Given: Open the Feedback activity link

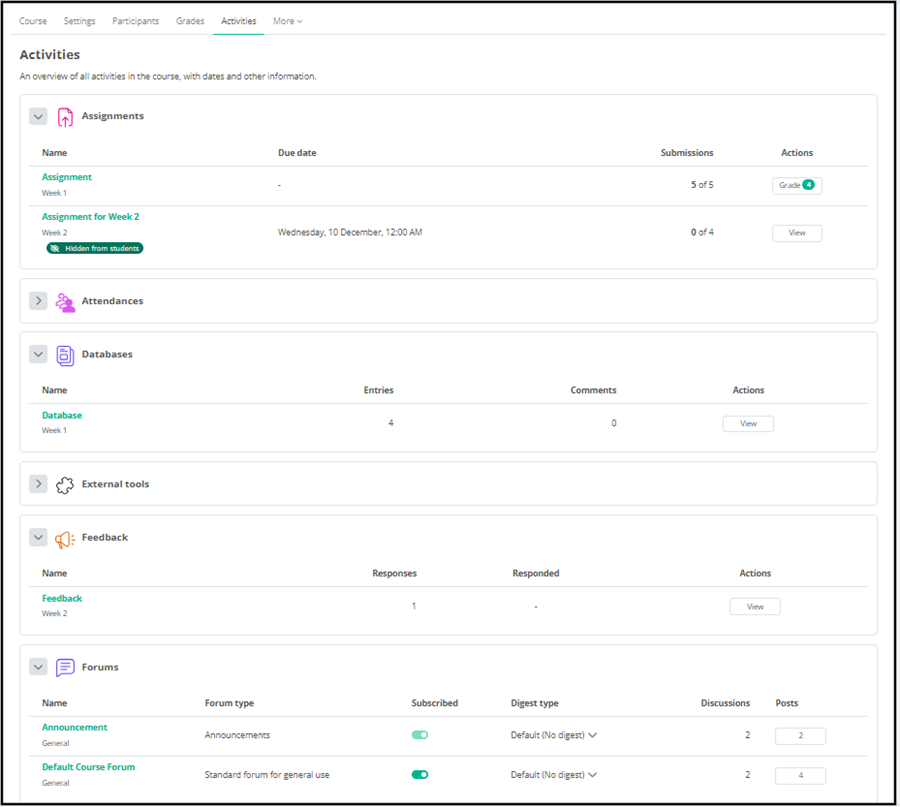Looking at the screenshot, I should 62,598.
